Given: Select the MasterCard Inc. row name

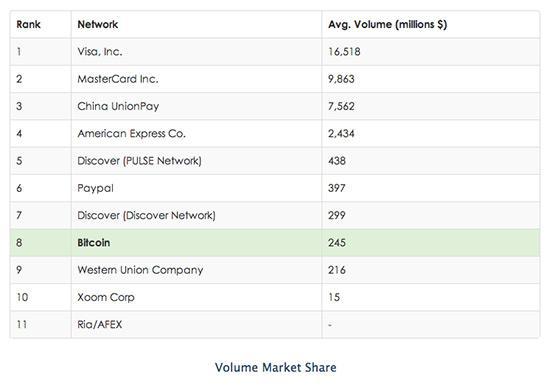Looking at the screenshot, I should click(118, 79).
